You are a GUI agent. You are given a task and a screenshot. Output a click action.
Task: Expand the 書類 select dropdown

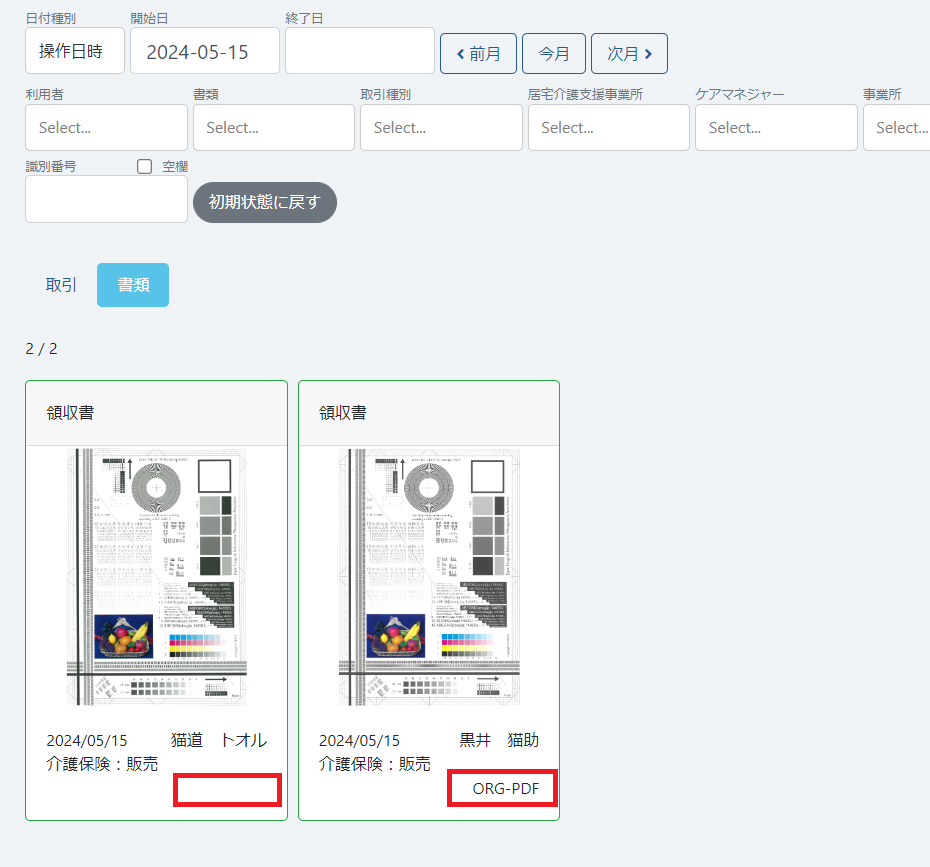tap(273, 128)
